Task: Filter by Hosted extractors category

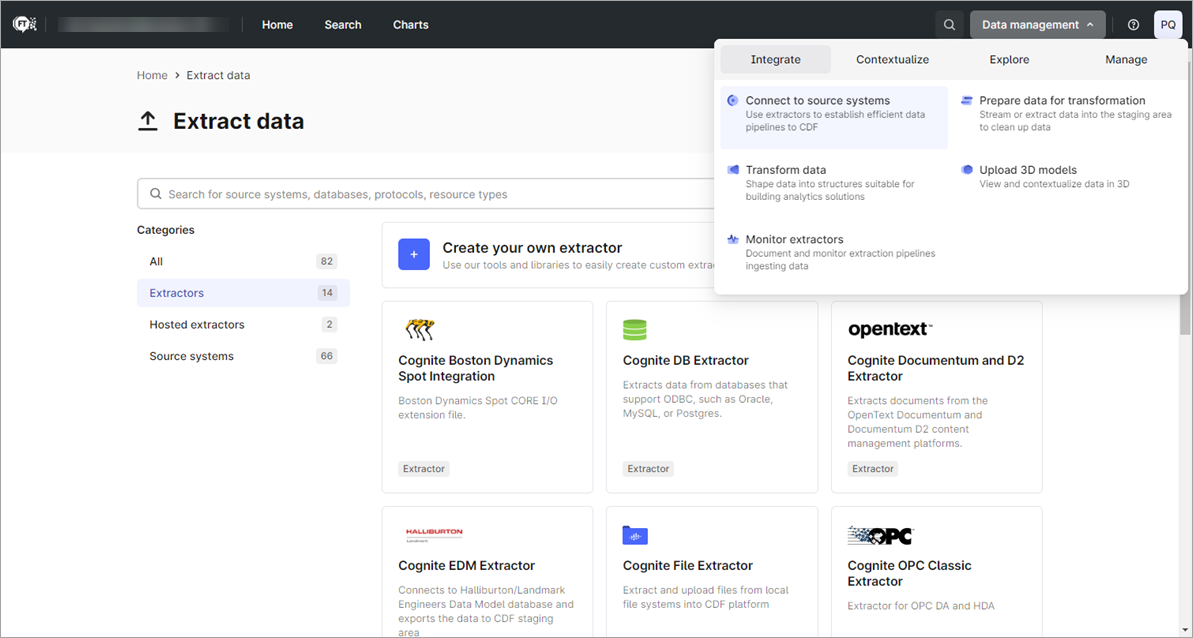Action: [197, 325]
